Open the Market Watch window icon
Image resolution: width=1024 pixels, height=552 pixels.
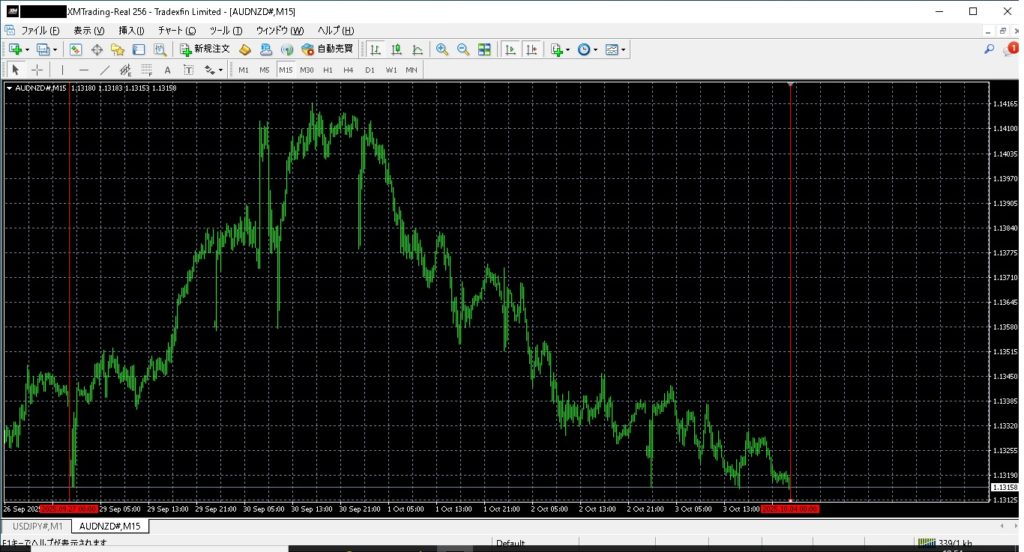pos(75,49)
